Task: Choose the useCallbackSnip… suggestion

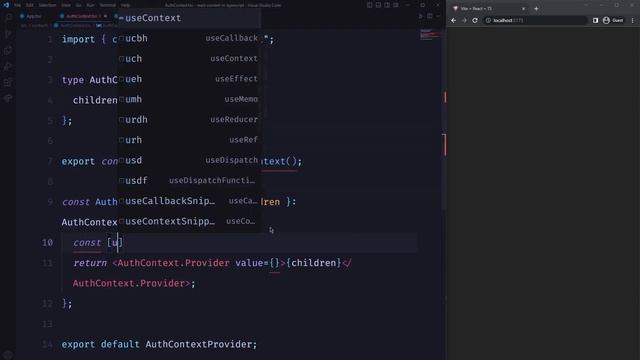Action: click(189, 201)
